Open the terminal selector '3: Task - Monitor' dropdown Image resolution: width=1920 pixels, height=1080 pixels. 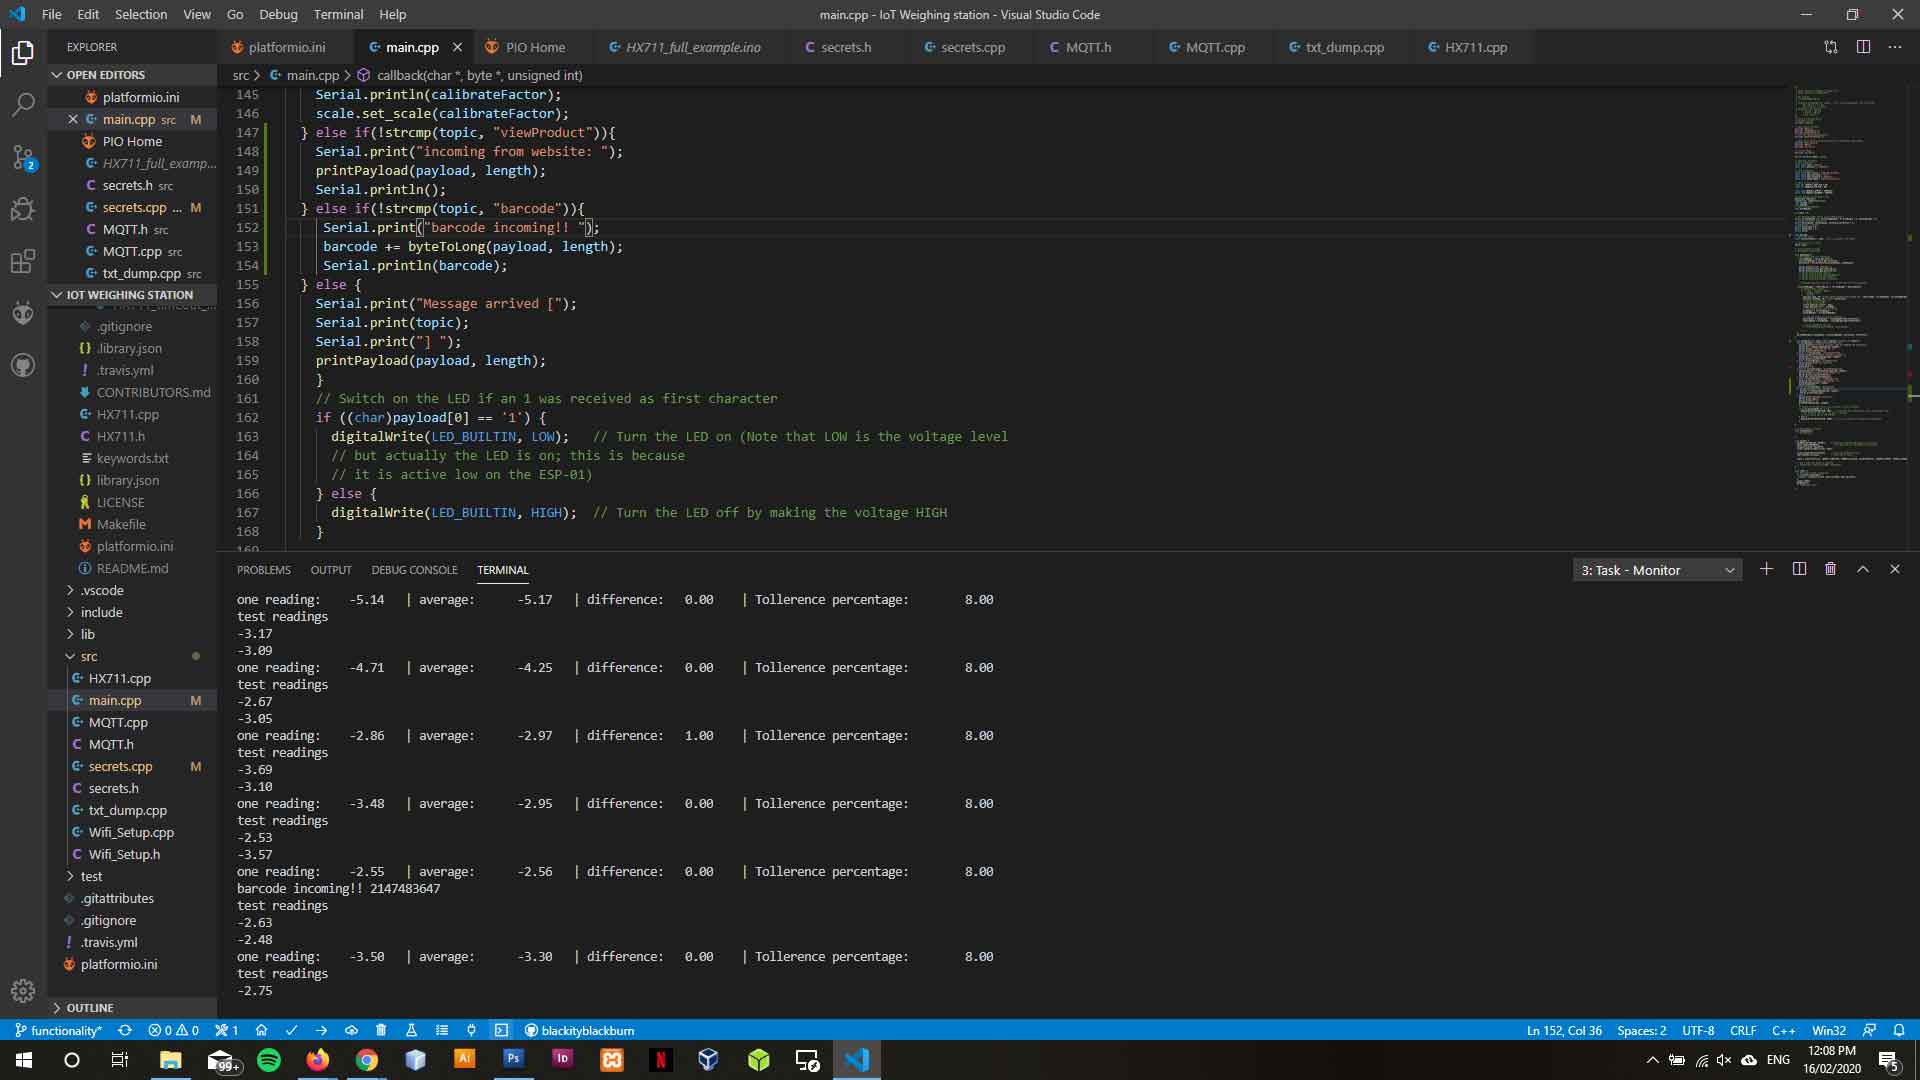(x=1656, y=570)
